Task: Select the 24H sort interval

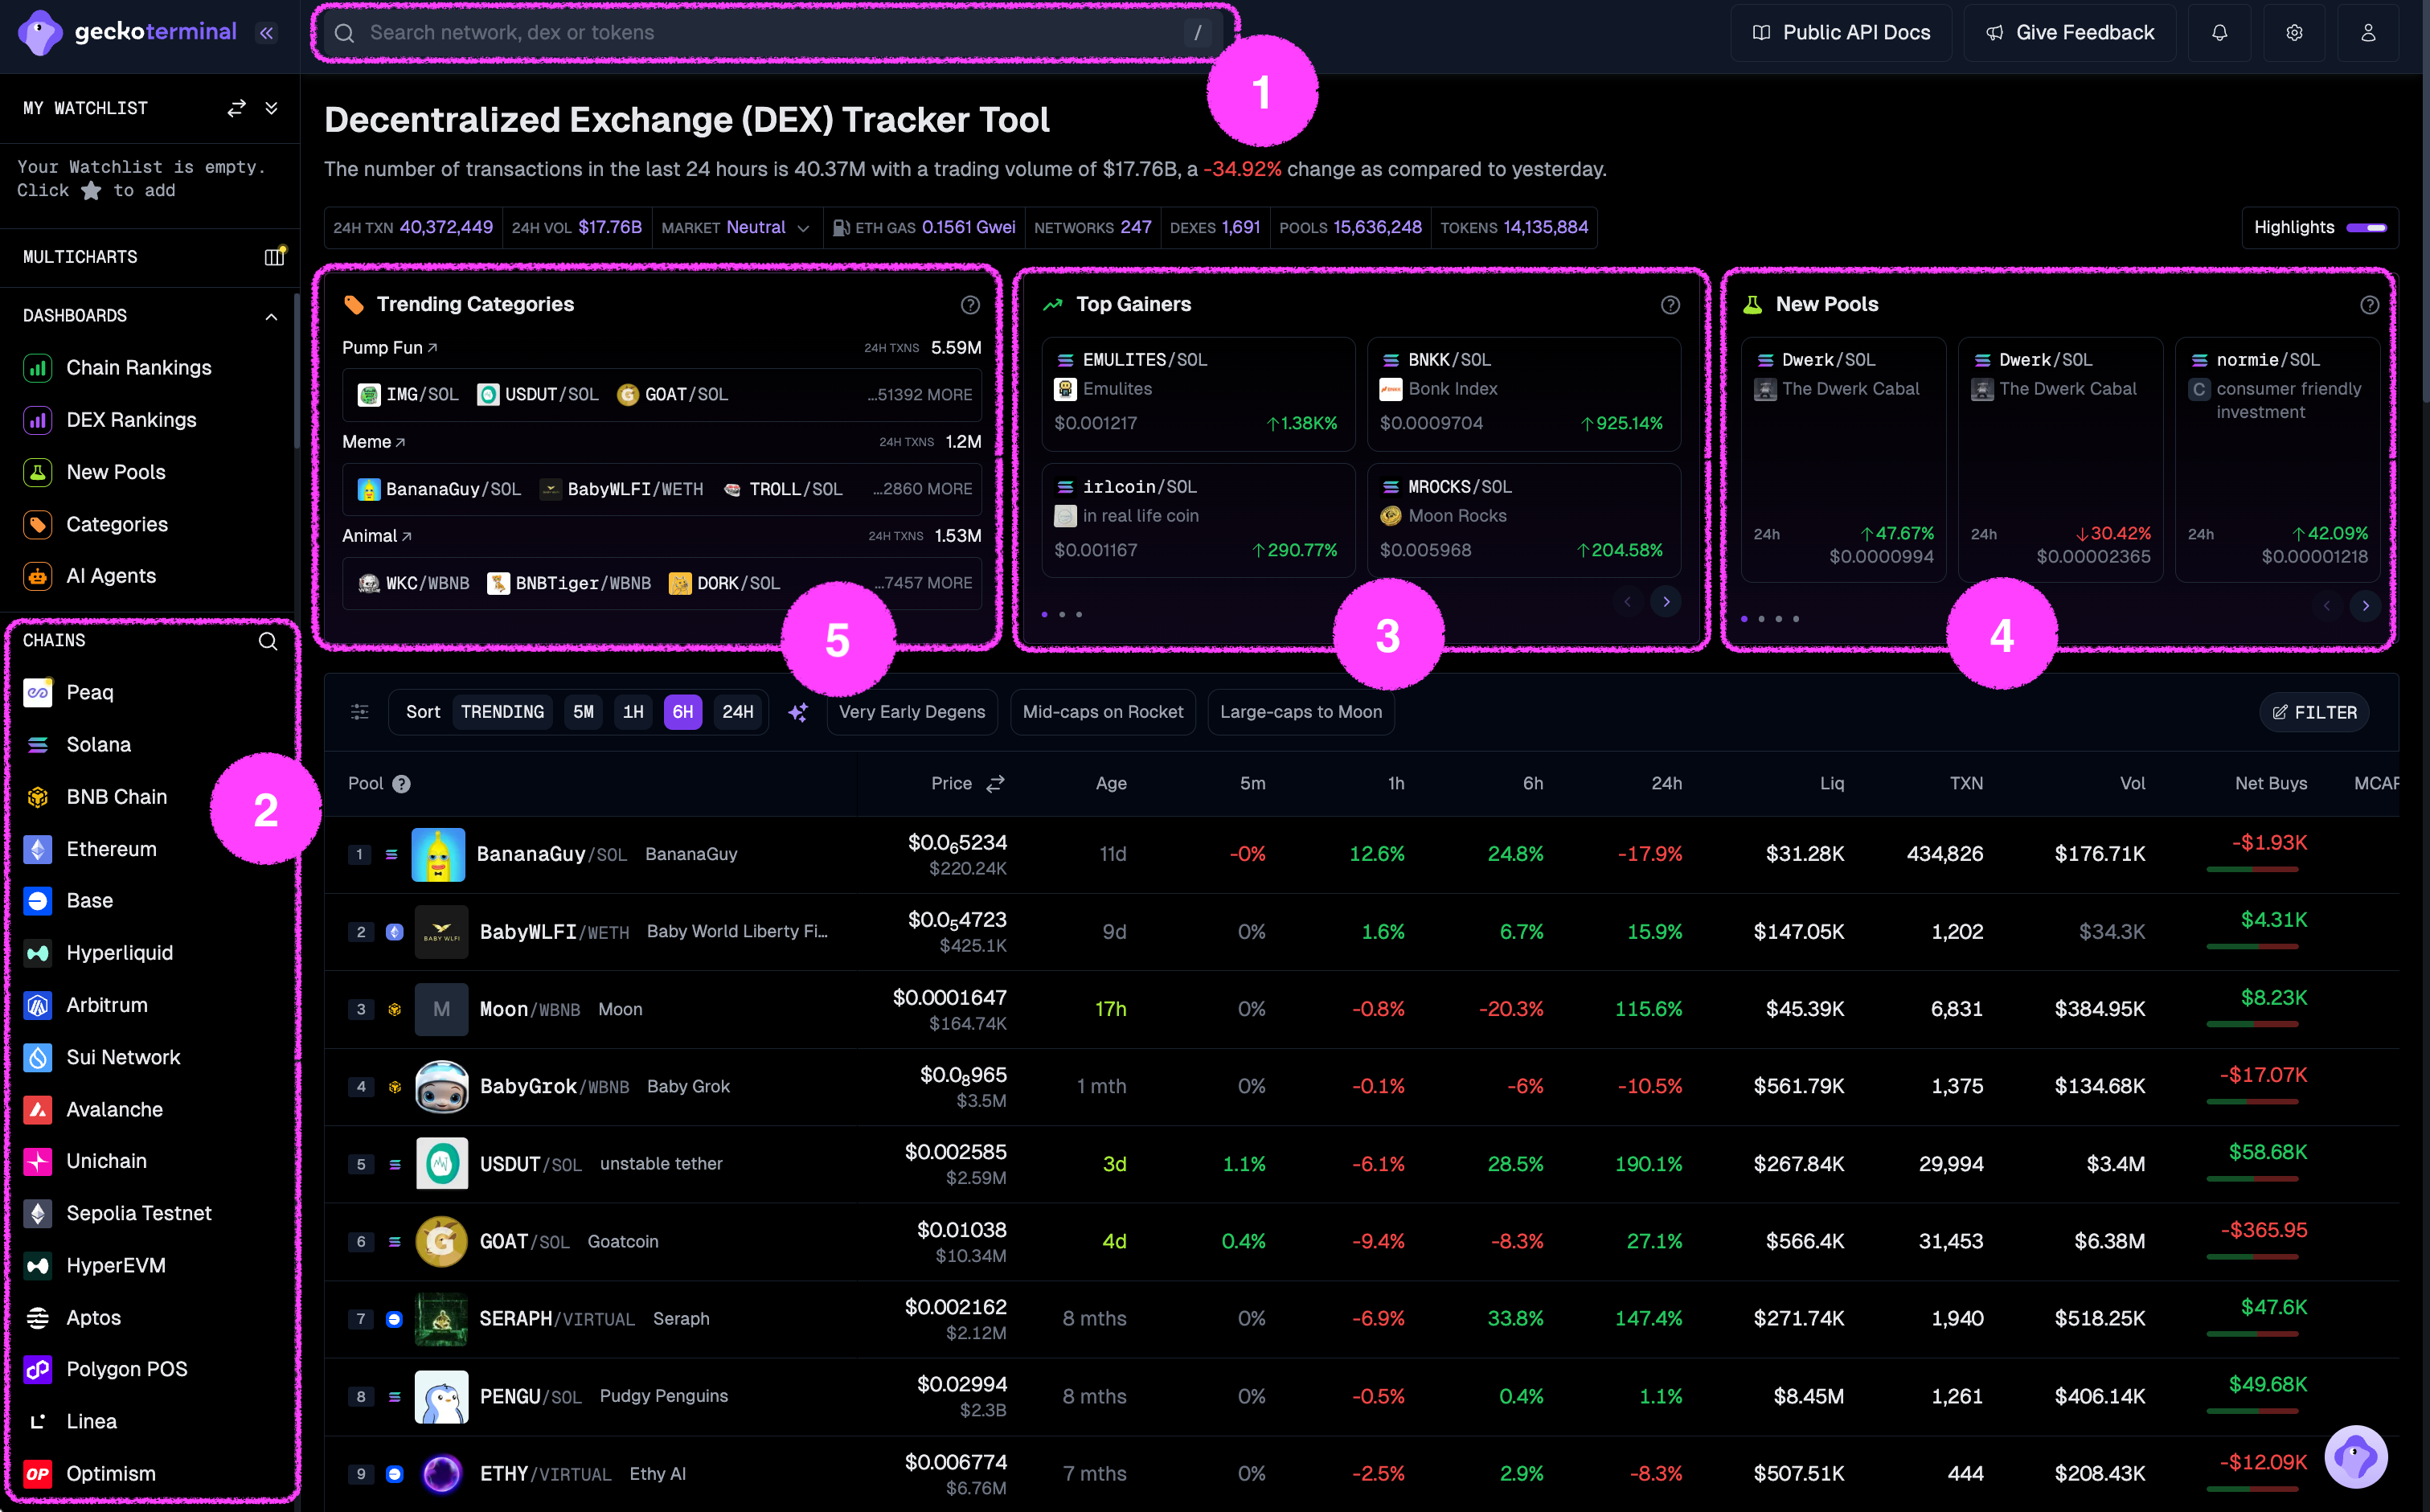Action: click(x=738, y=712)
